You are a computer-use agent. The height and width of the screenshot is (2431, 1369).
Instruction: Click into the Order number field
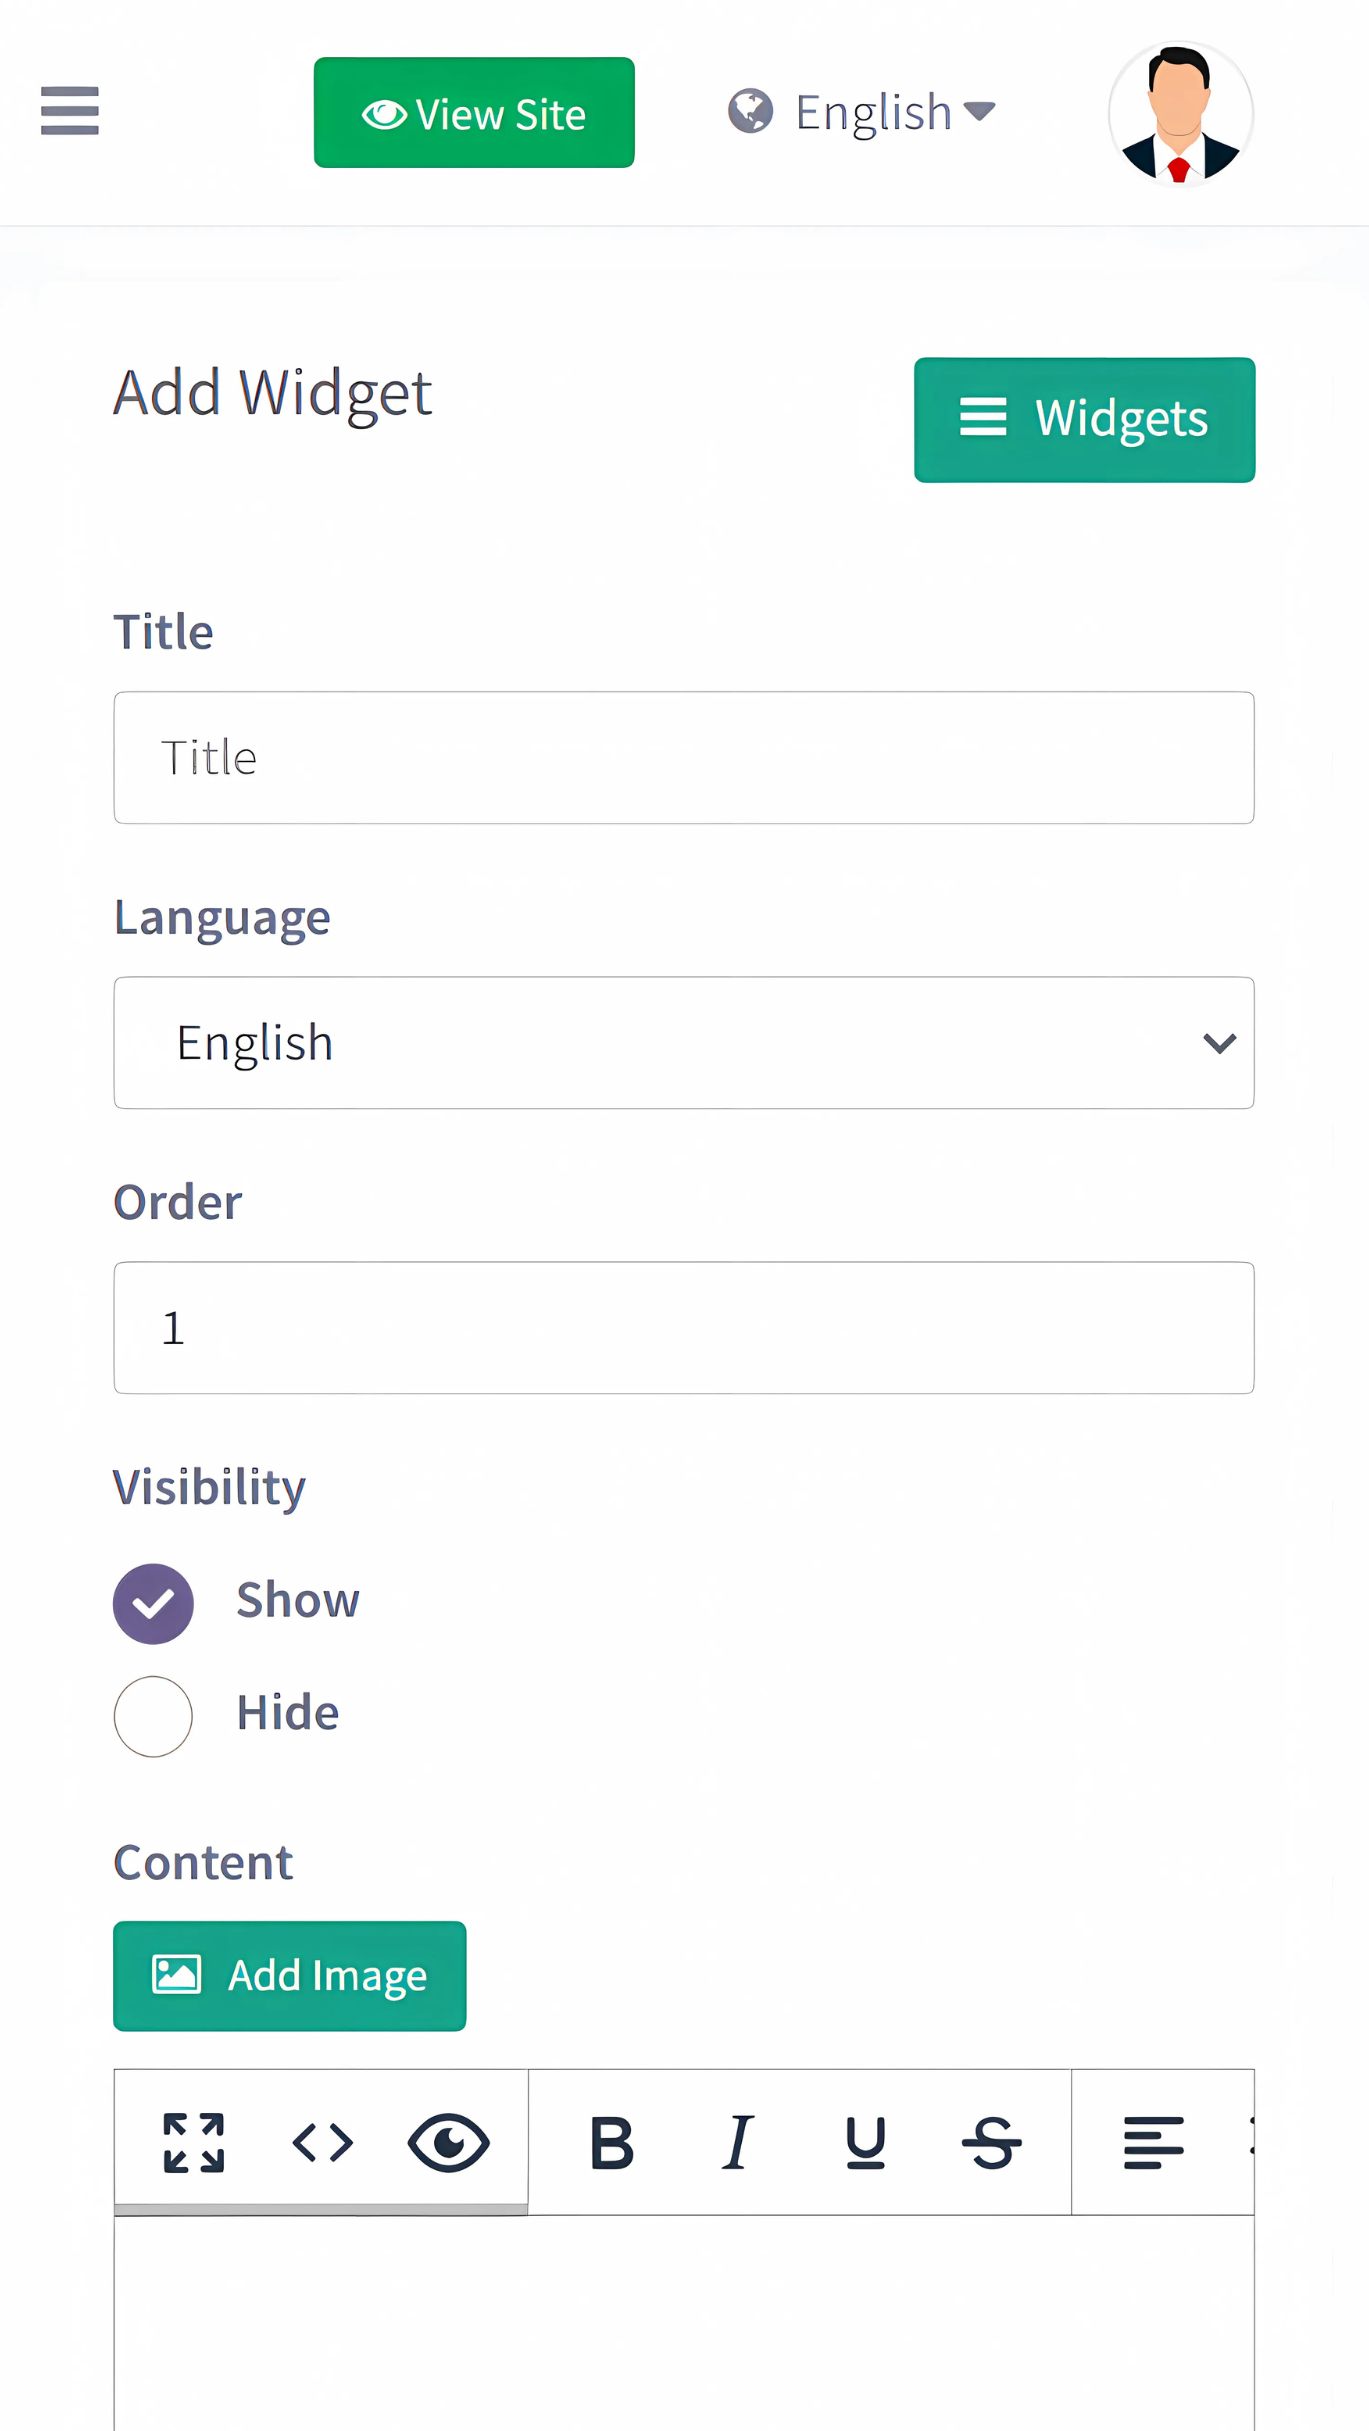[684, 1328]
